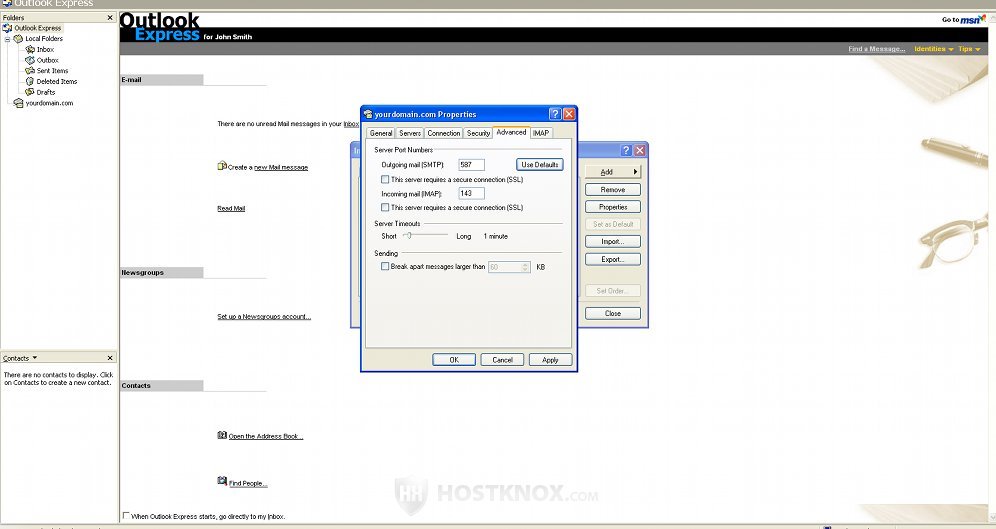
Task: Click Set up a Newsgroups account link
Action: click(264, 316)
